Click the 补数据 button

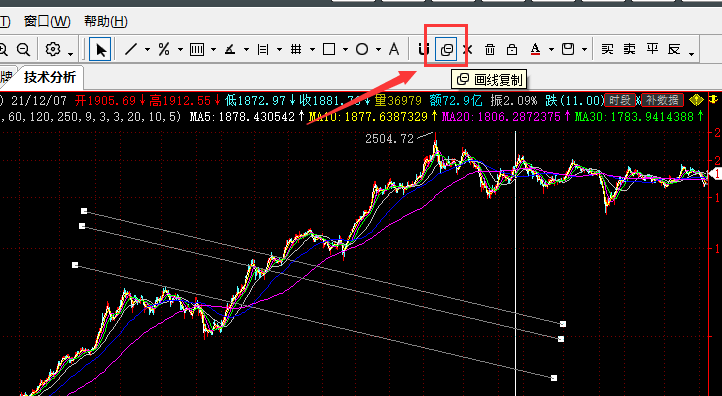(662, 100)
